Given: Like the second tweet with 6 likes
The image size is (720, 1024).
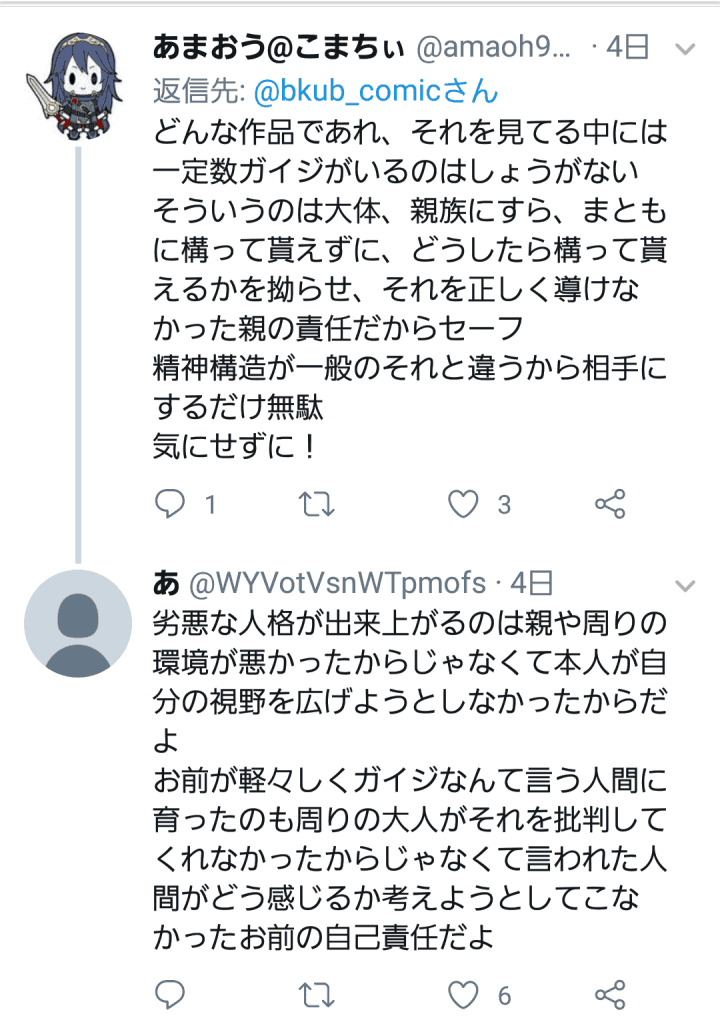Looking at the screenshot, I should click(463, 994).
